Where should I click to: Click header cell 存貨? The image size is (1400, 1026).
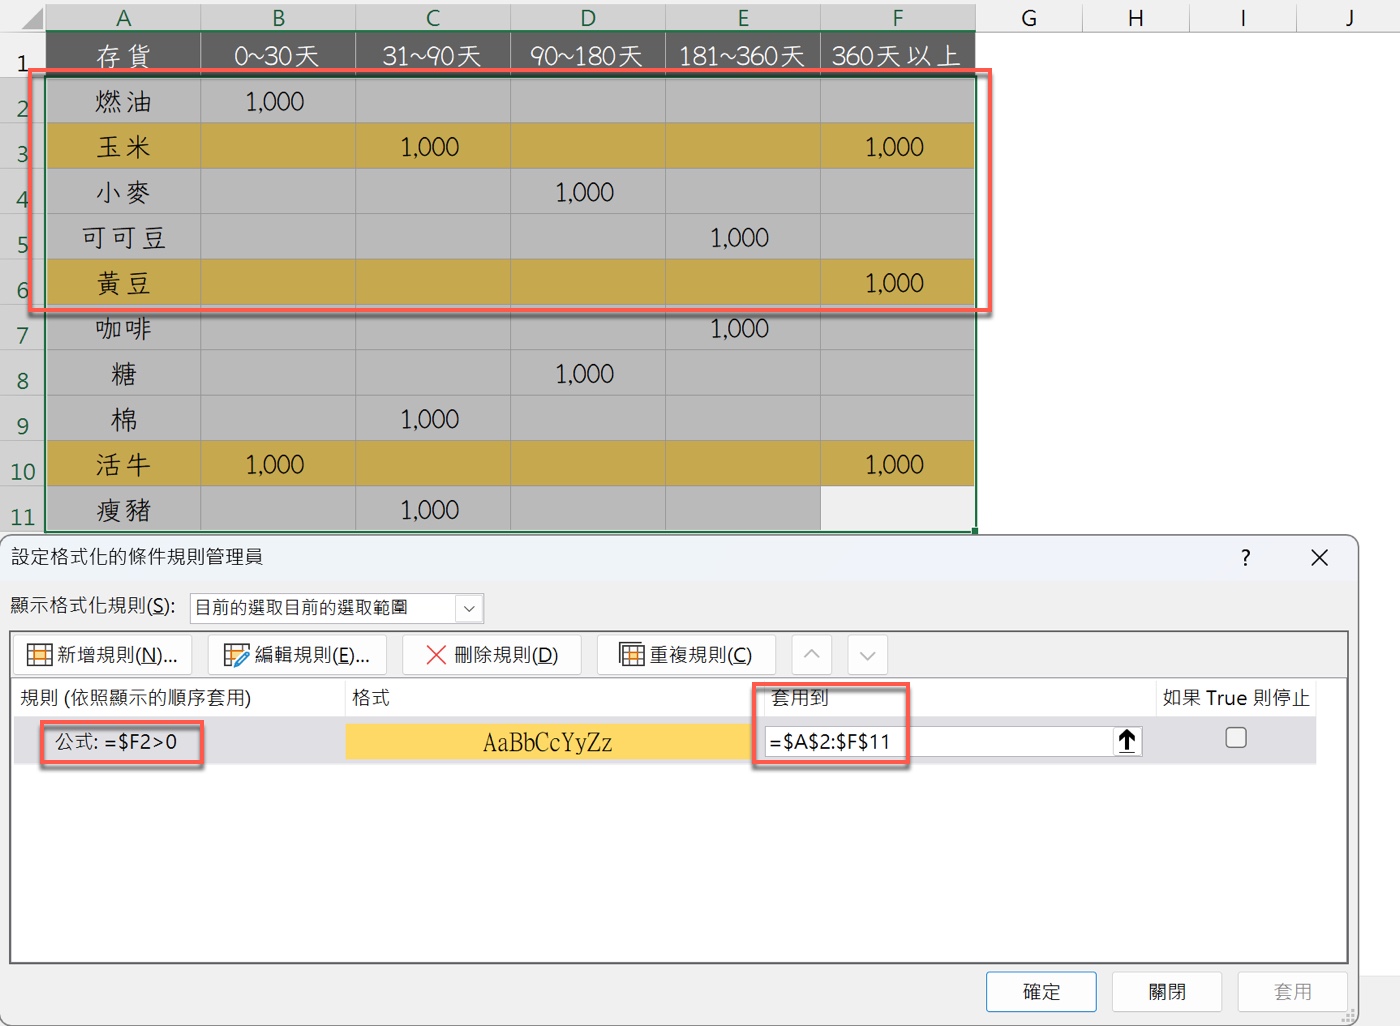coord(123,55)
